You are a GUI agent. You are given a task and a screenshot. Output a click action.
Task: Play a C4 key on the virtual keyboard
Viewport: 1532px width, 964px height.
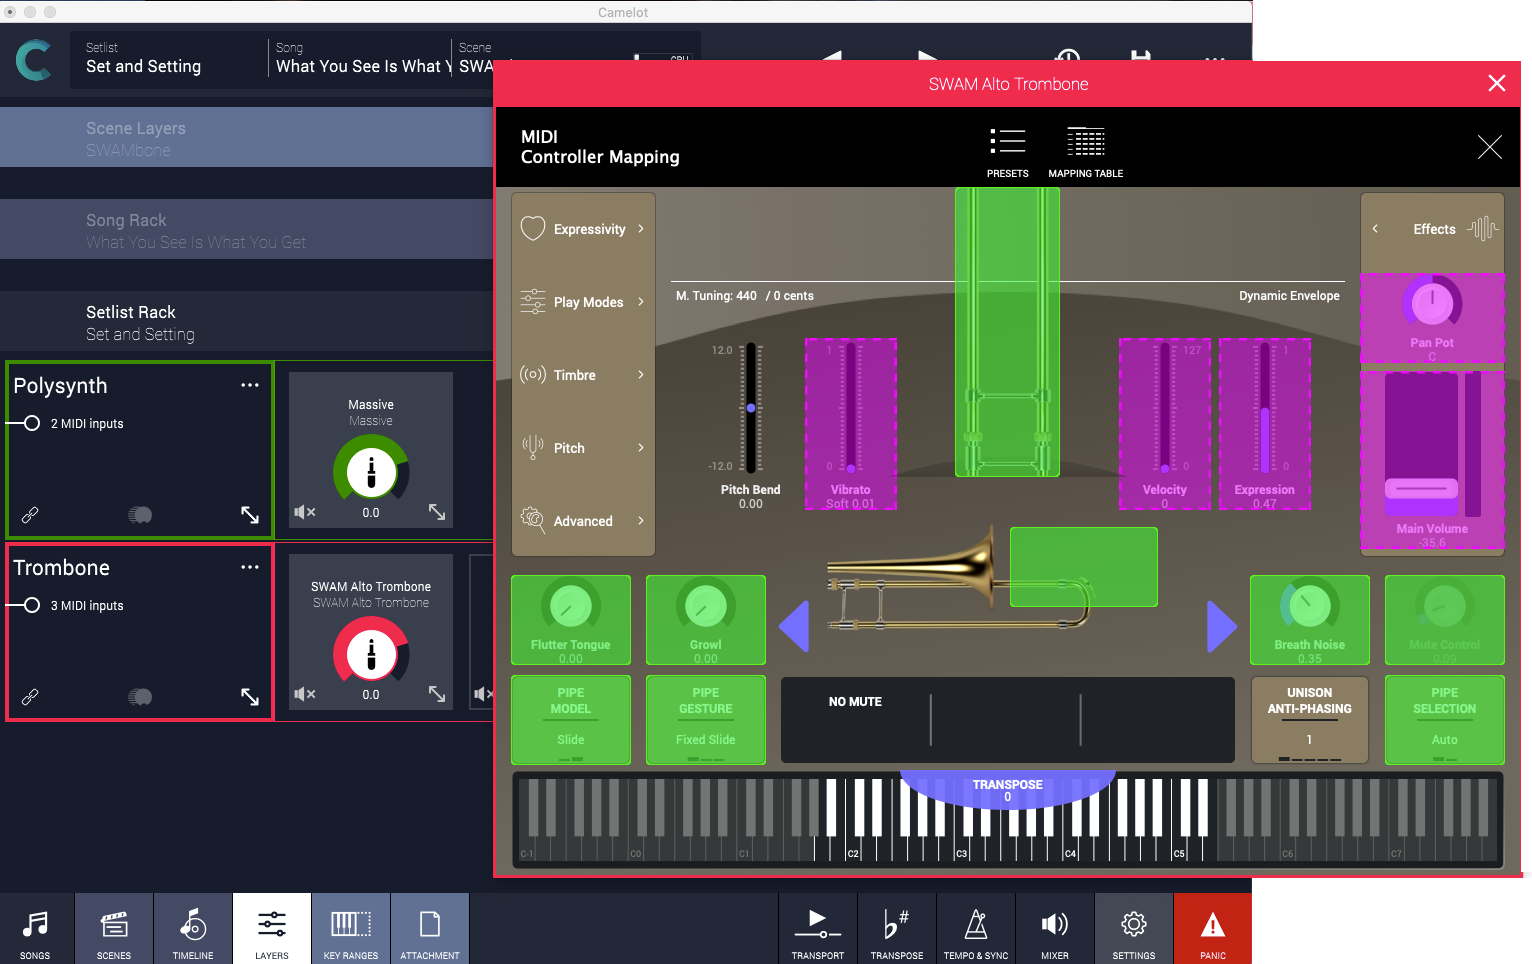1072,840
